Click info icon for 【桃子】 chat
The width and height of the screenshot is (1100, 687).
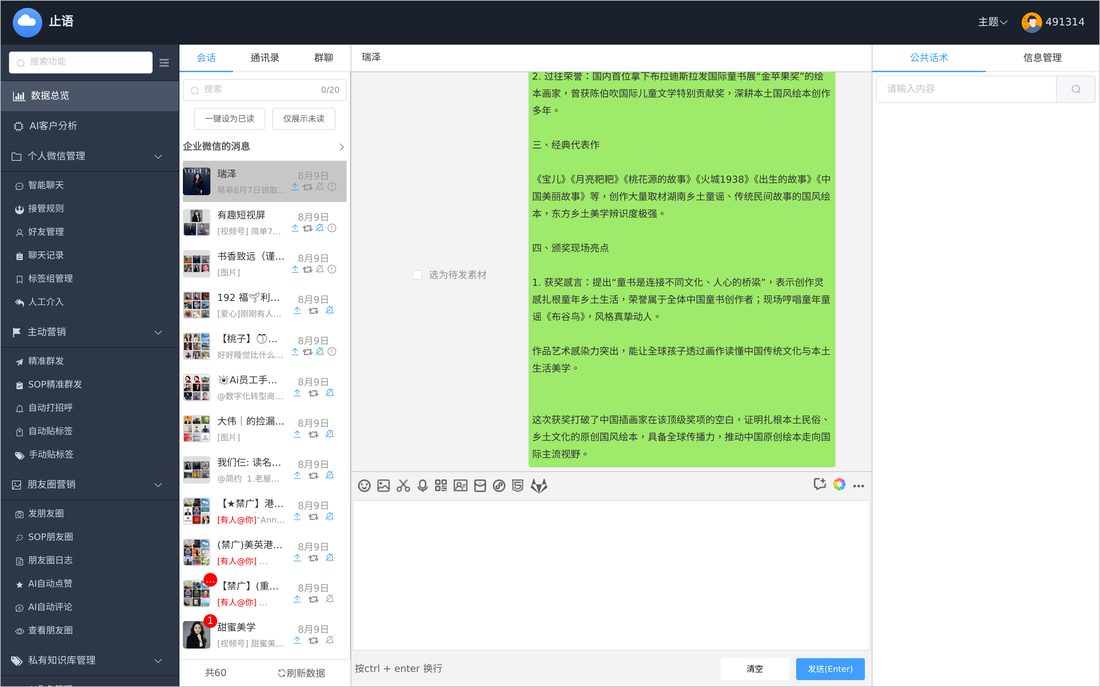coord(333,352)
